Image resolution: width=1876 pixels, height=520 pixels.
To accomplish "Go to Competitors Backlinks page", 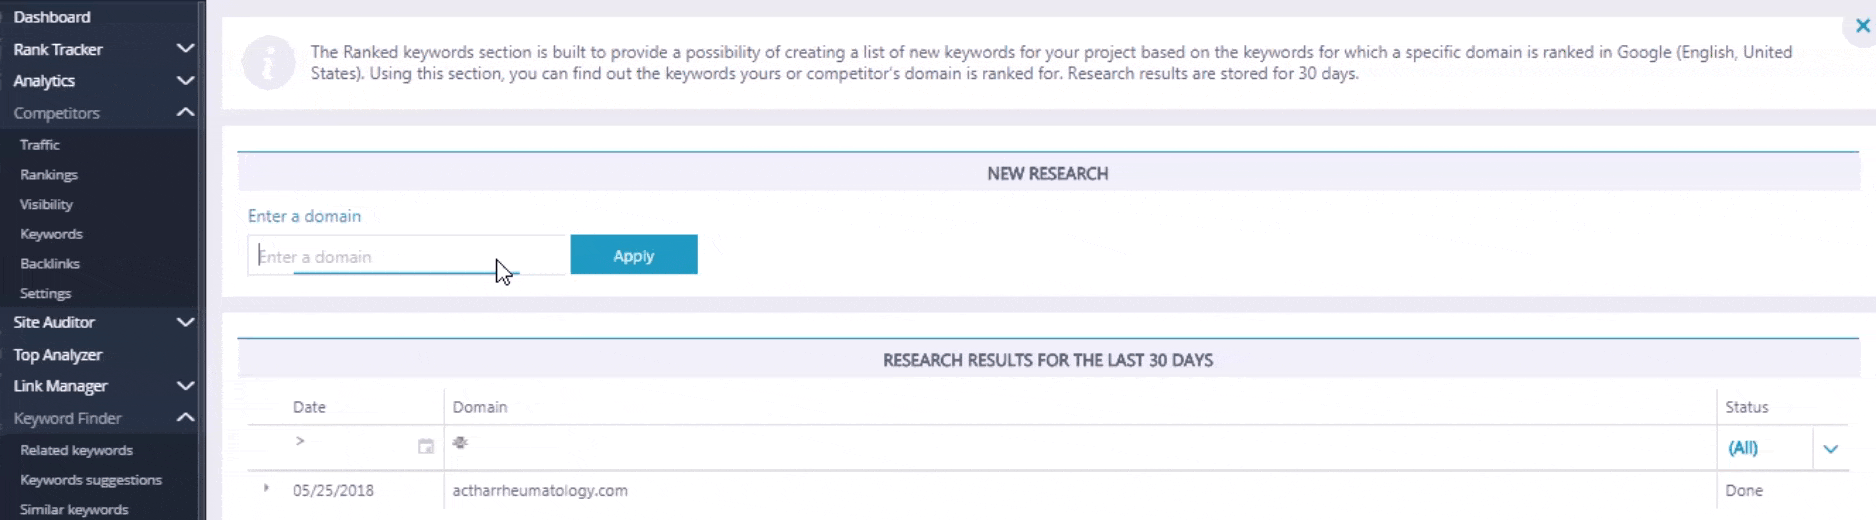I will [x=50, y=264].
